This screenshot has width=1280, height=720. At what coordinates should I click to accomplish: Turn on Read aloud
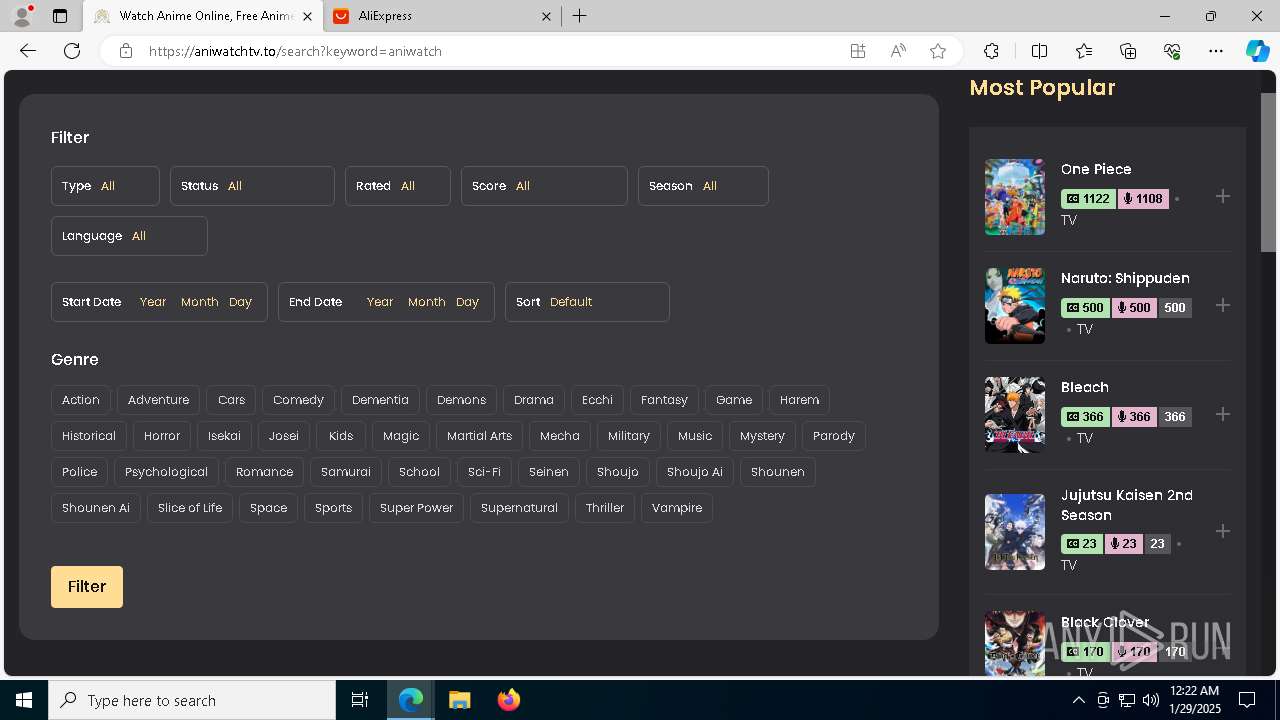(898, 51)
